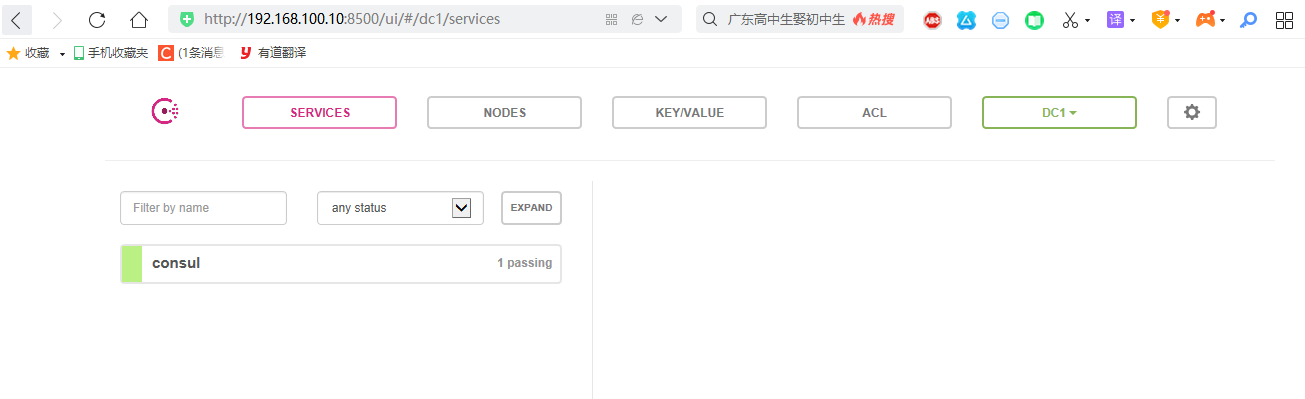This screenshot has width=1305, height=399.
Task: Expand the yen shield dropdown arrow
Action: click(x=1178, y=20)
